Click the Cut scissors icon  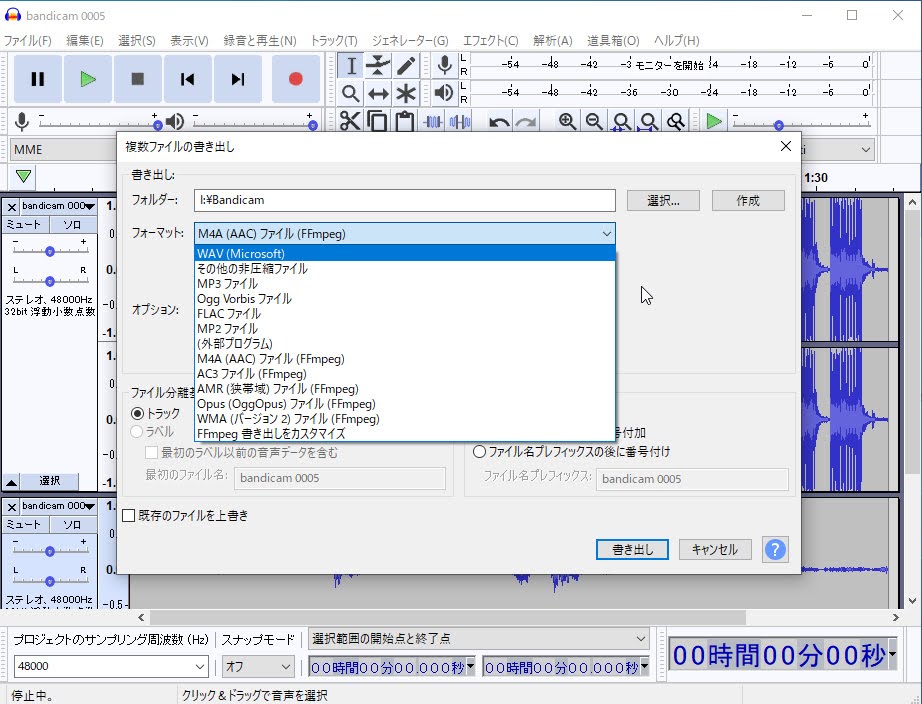click(x=350, y=122)
